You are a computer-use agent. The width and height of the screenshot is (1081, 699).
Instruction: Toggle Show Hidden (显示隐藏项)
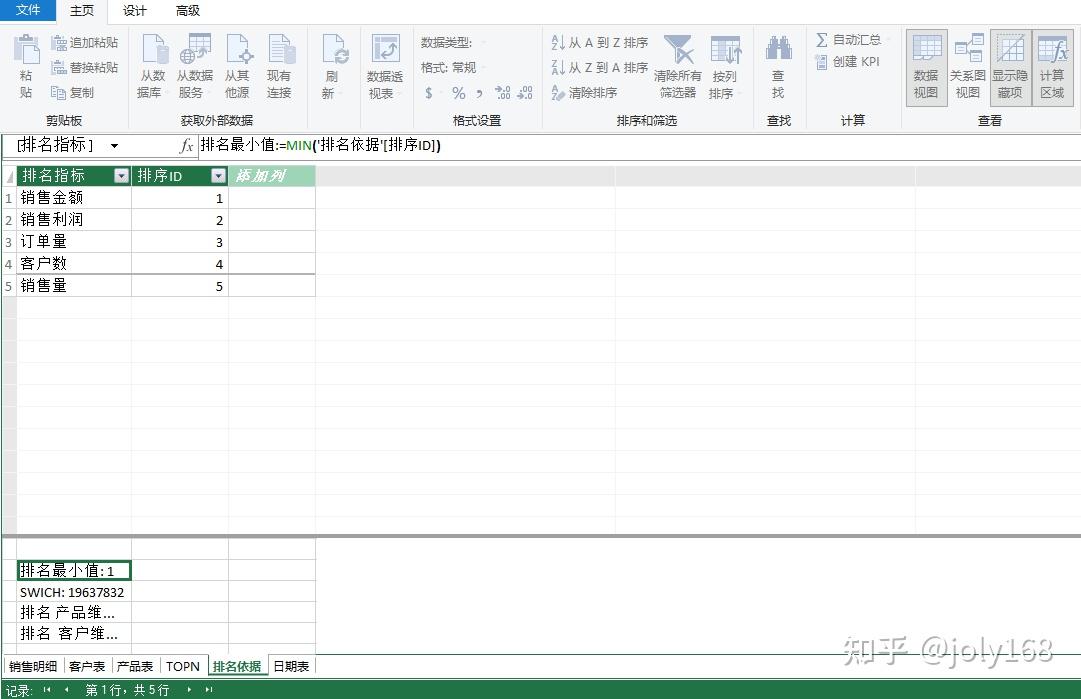[1010, 67]
